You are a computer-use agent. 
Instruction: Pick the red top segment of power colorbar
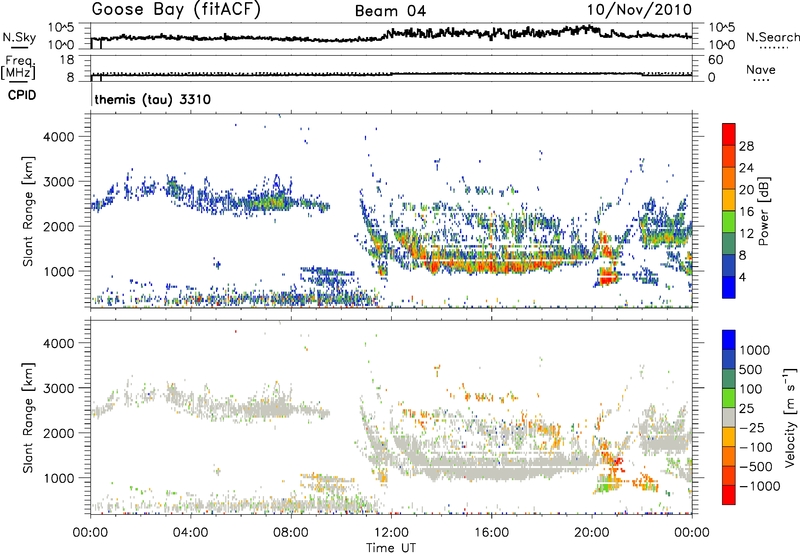coord(729,135)
